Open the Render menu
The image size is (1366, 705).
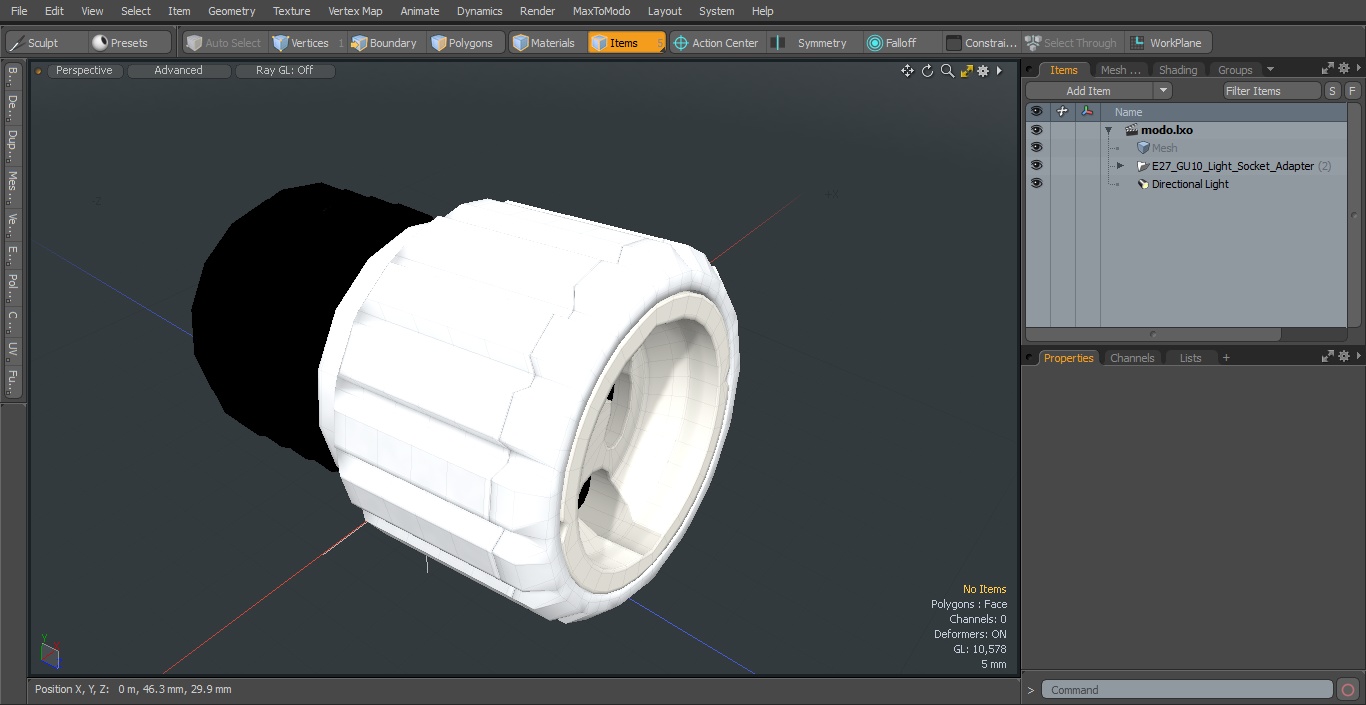(537, 11)
